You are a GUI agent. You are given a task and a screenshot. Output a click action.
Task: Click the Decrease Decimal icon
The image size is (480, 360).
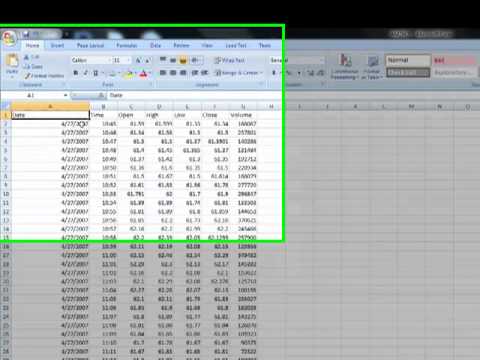tap(320, 73)
